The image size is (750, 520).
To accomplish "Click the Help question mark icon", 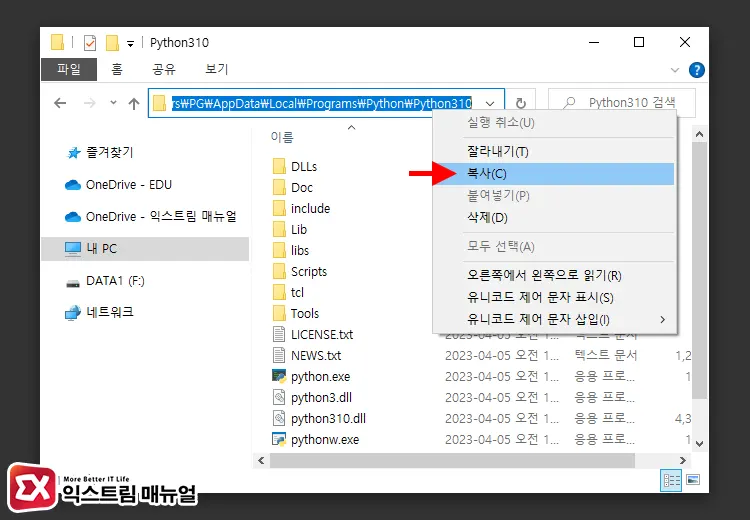I will 697,70.
